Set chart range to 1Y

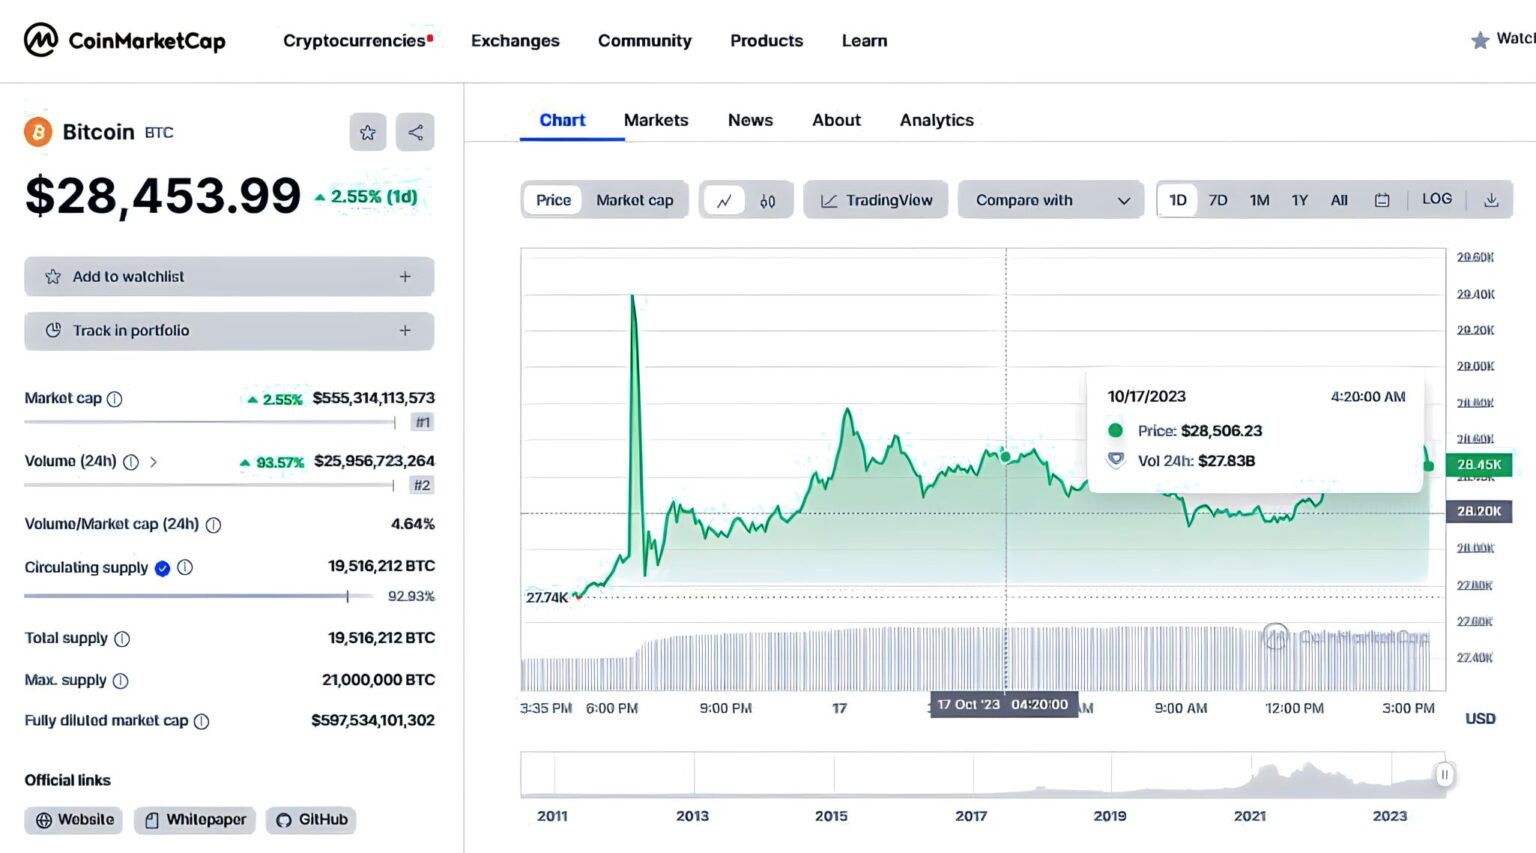[1300, 200]
